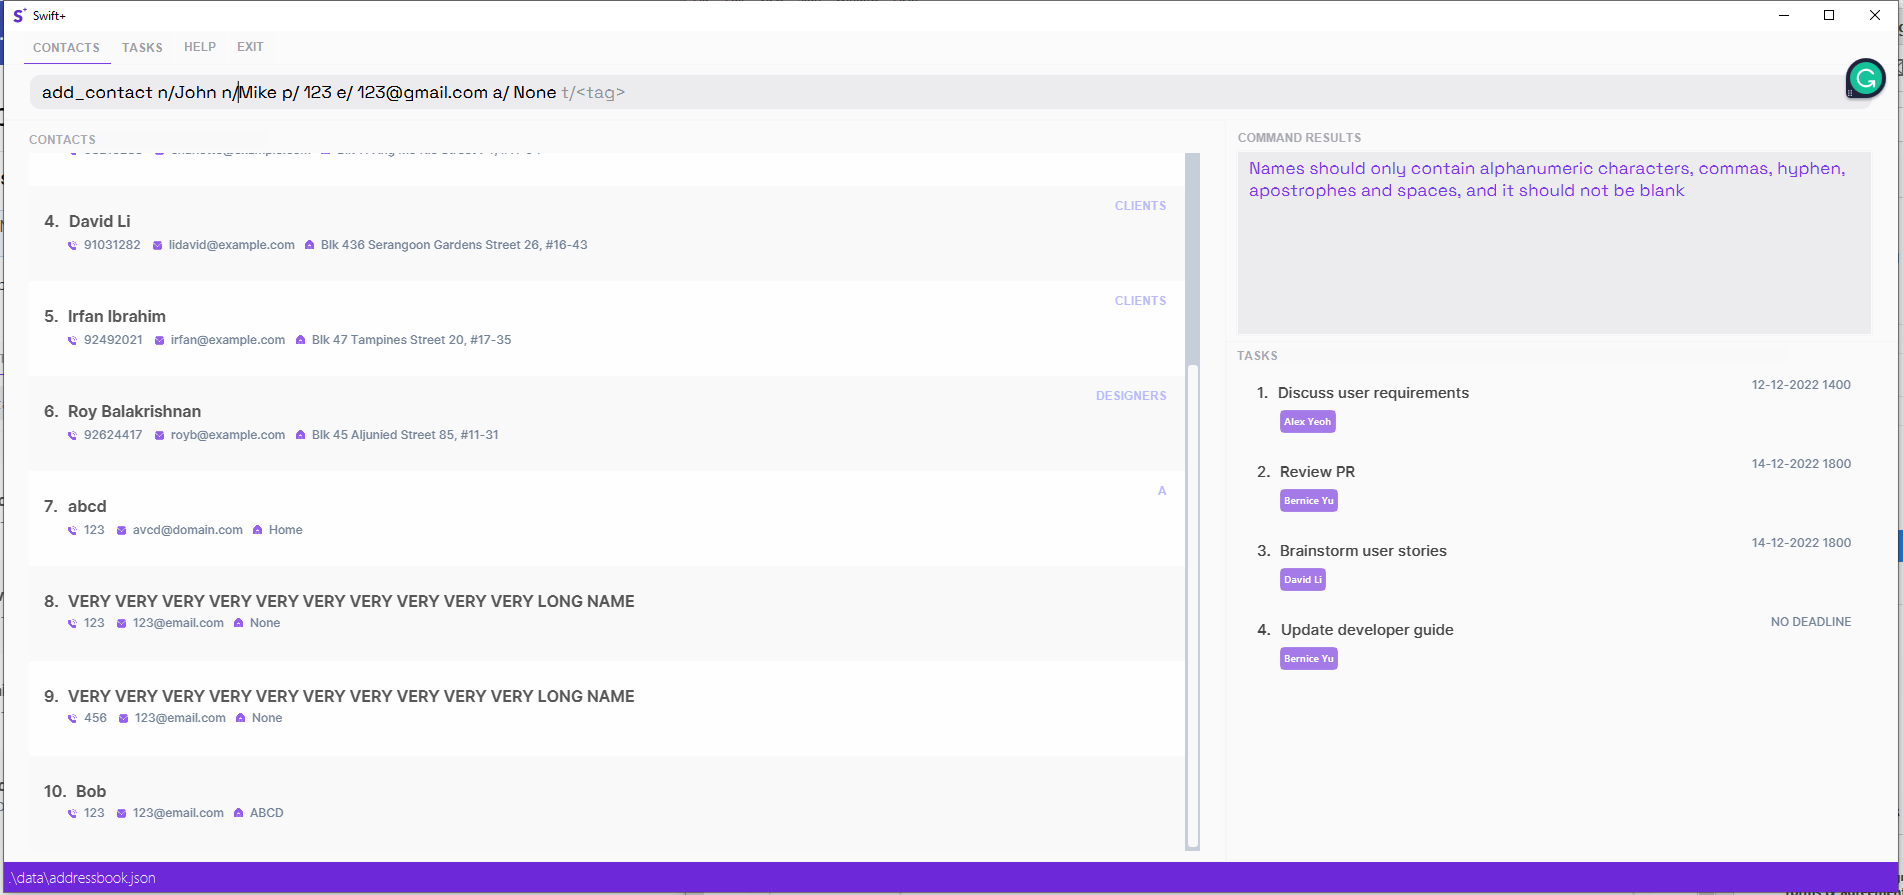Click avcd@domain.com email text
This screenshot has width=1903, height=895.
pyautogui.click(x=188, y=530)
